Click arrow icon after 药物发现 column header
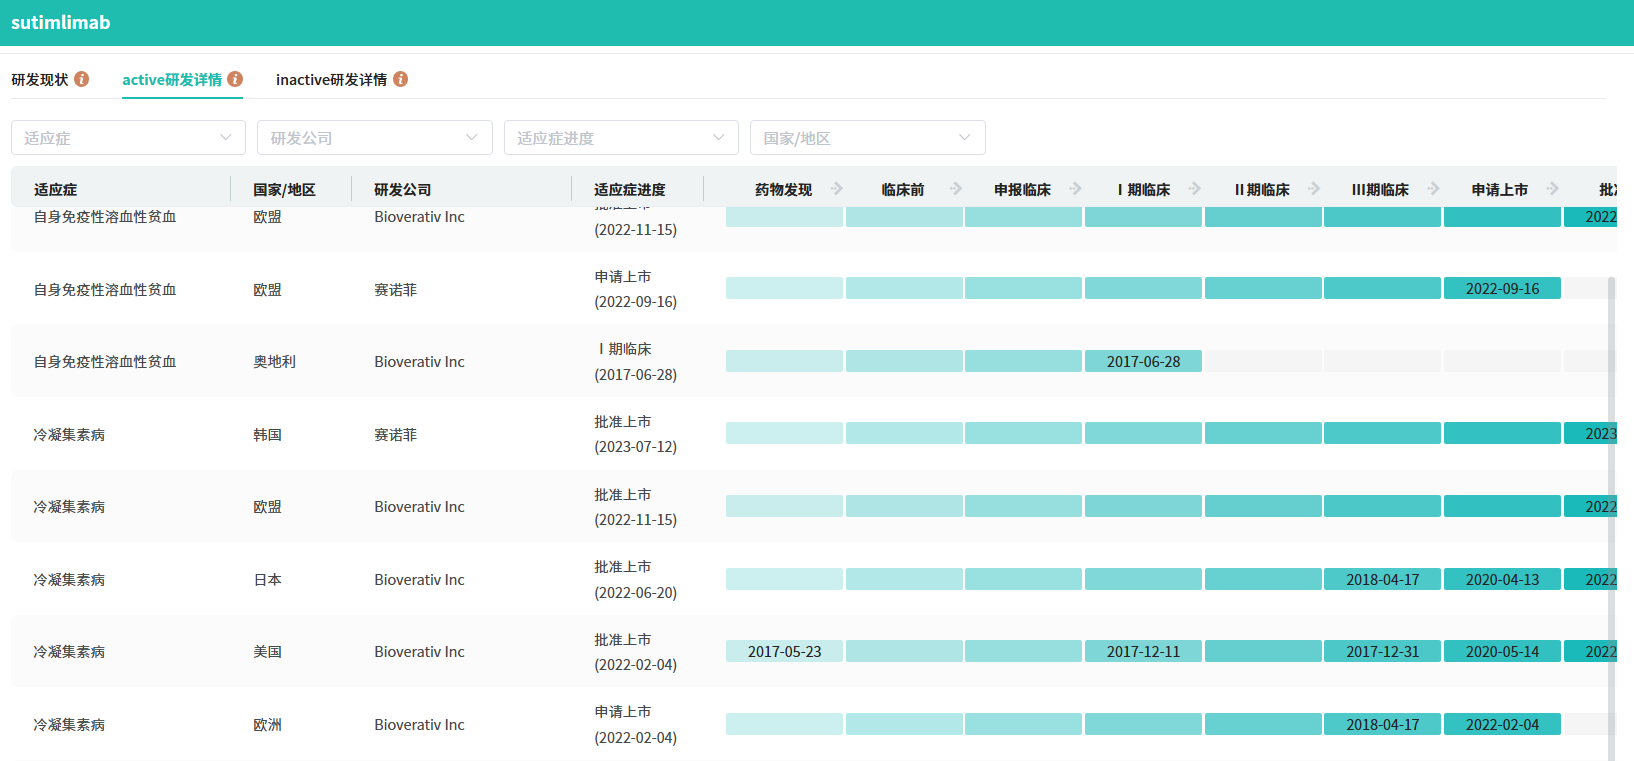 [837, 189]
